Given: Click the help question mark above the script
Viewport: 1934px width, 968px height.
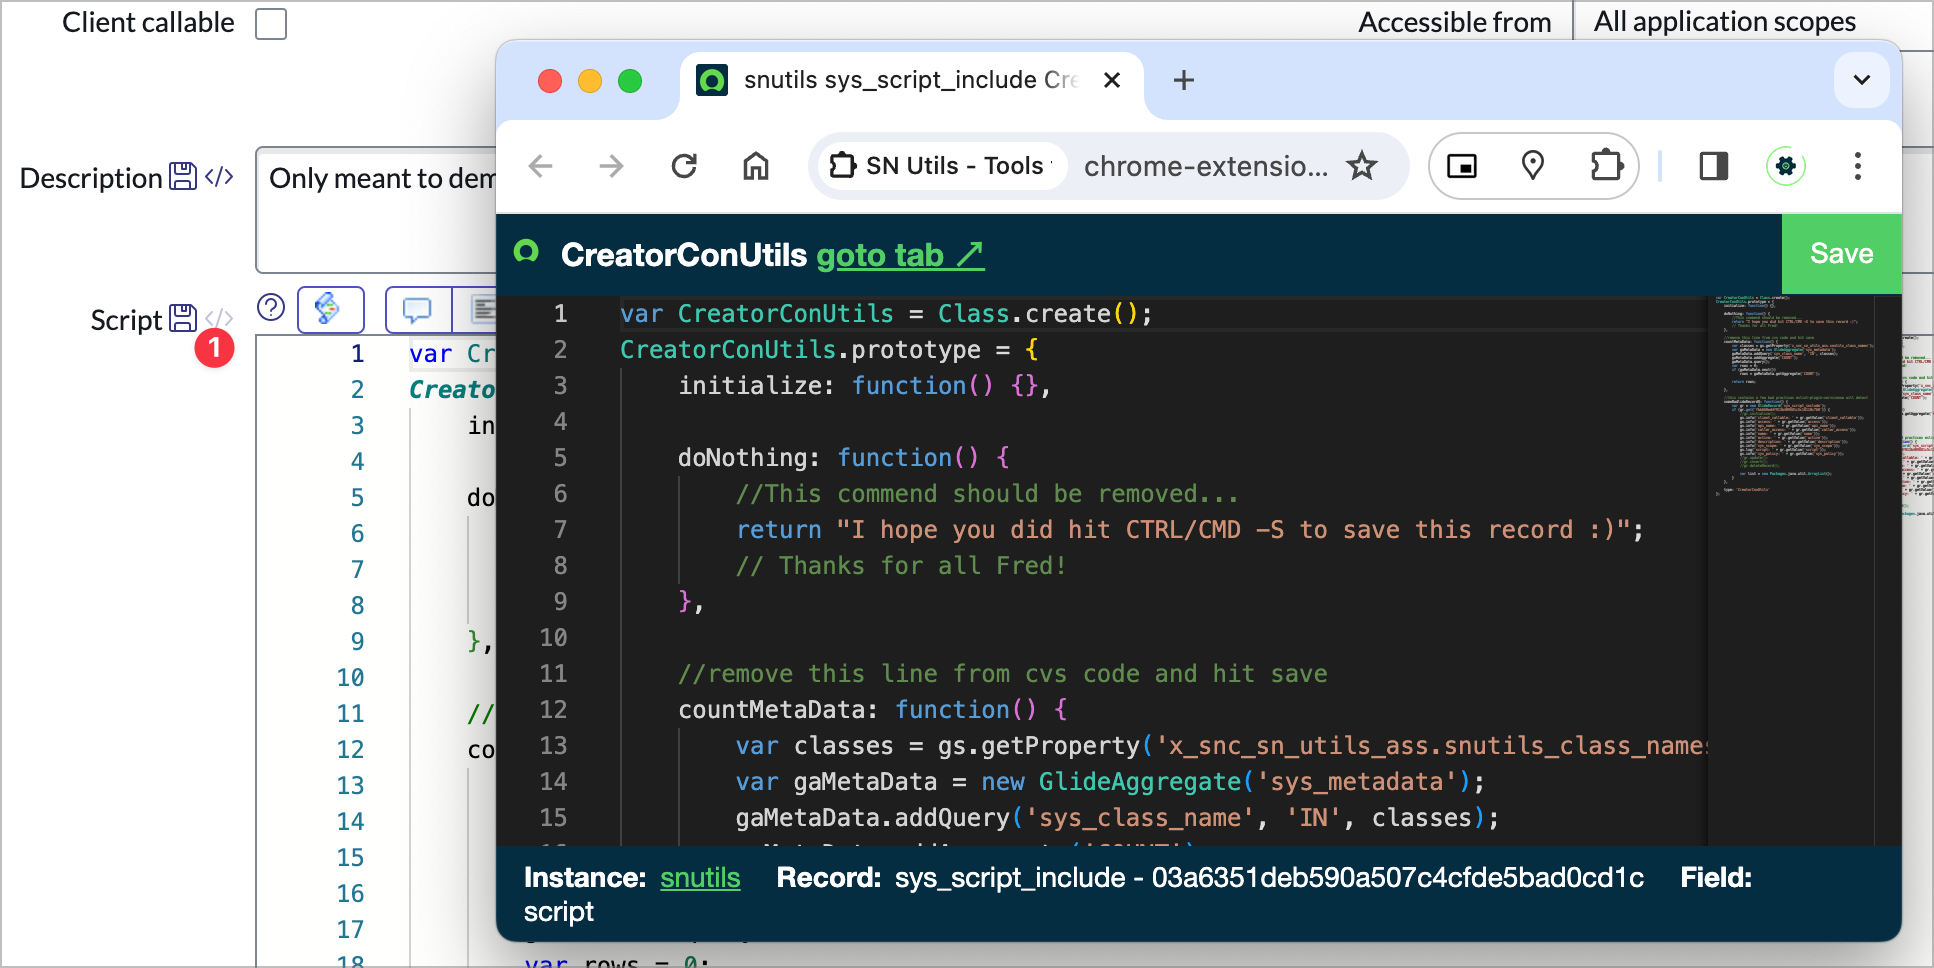Looking at the screenshot, I should point(271,307).
